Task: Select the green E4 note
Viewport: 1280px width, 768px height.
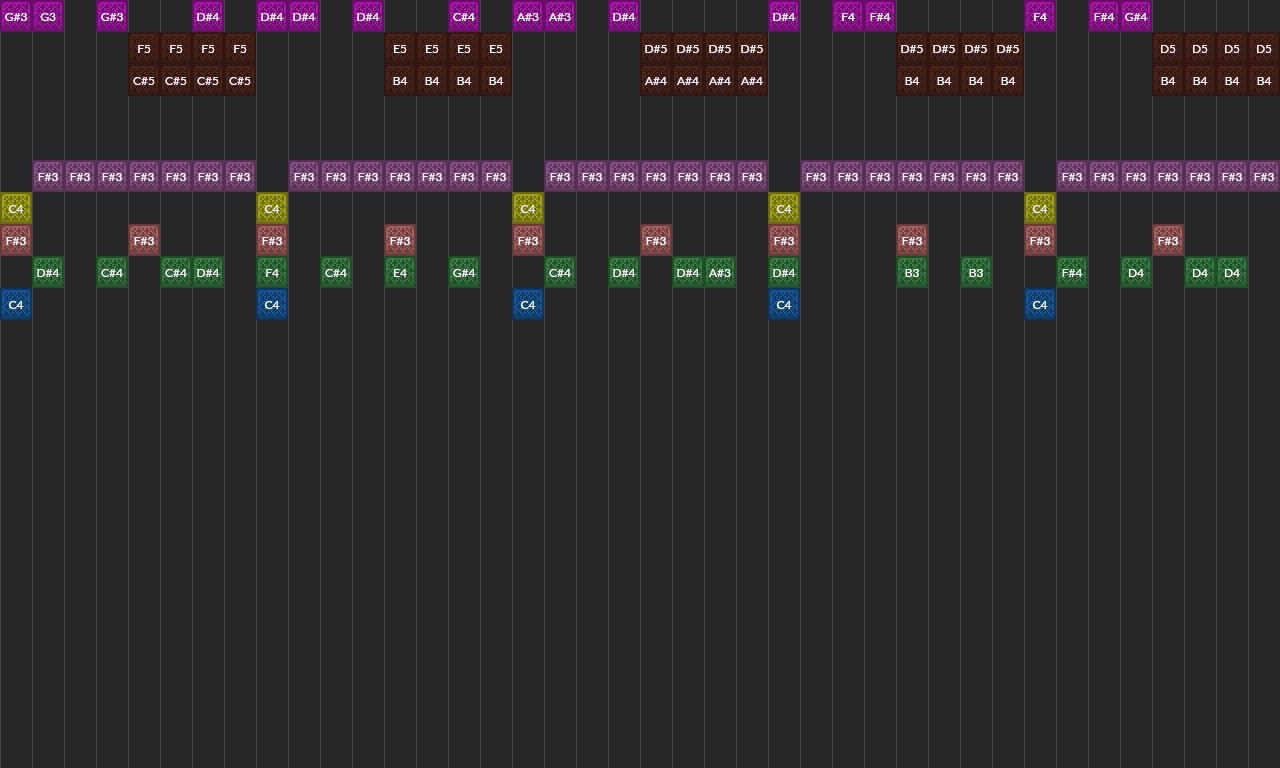Action: (400, 272)
